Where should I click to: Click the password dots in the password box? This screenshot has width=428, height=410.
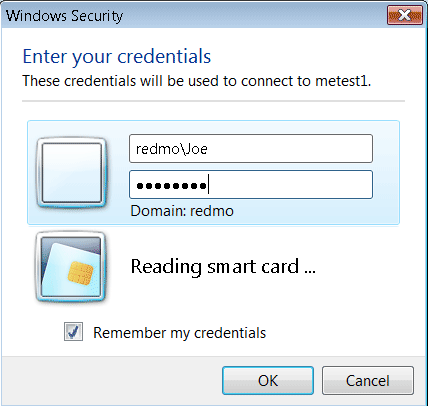171,185
